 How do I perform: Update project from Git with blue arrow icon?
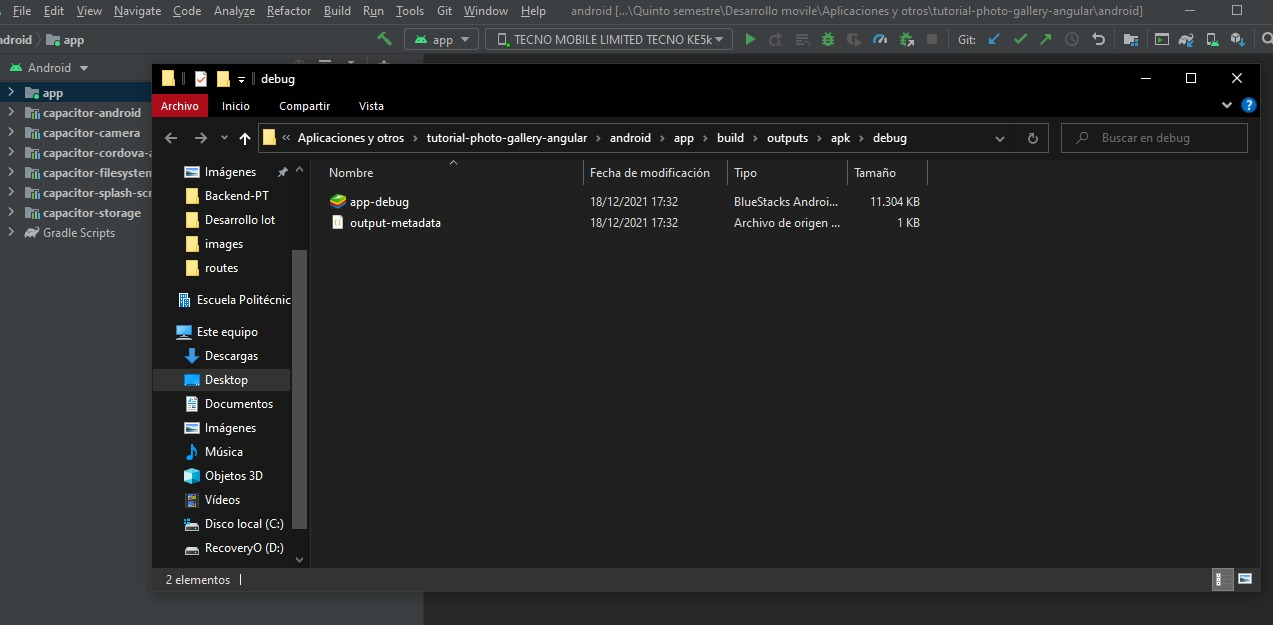[x=993, y=39]
